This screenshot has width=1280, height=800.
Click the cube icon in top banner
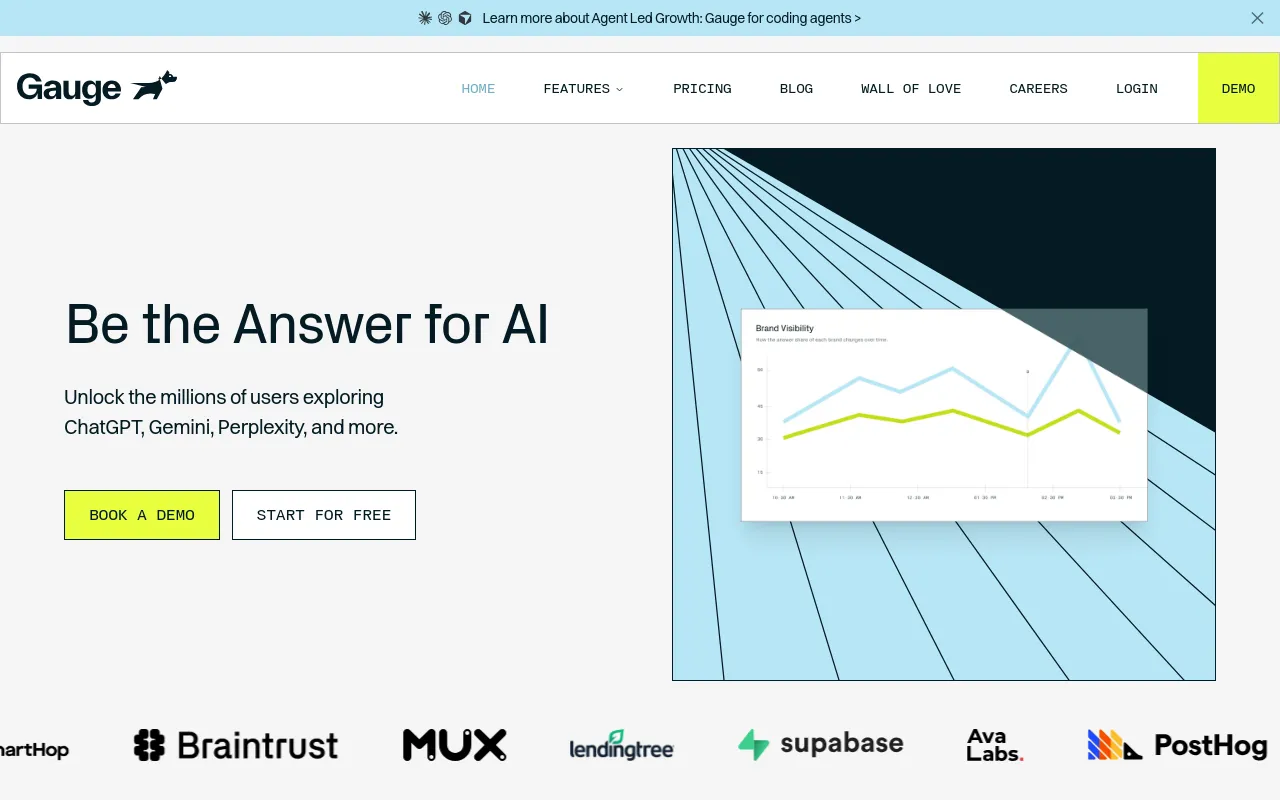[465, 18]
